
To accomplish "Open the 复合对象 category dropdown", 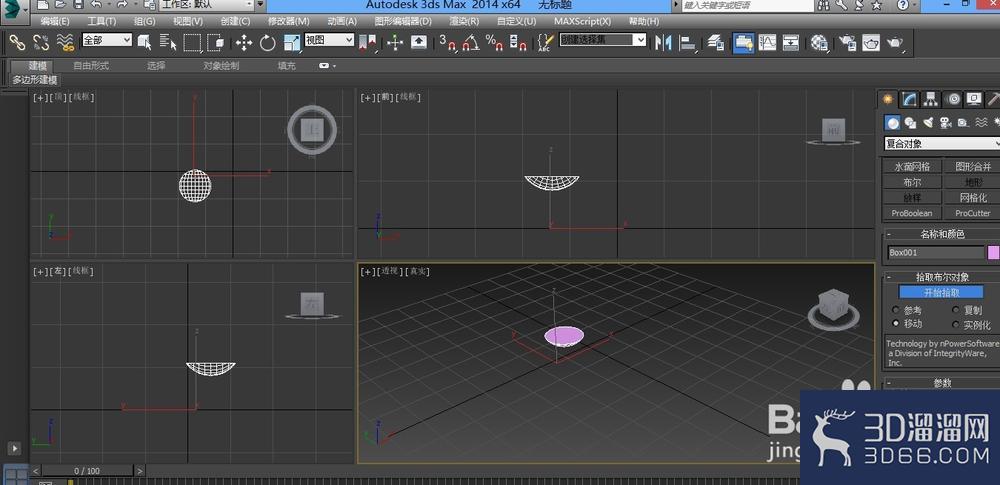I will point(943,144).
